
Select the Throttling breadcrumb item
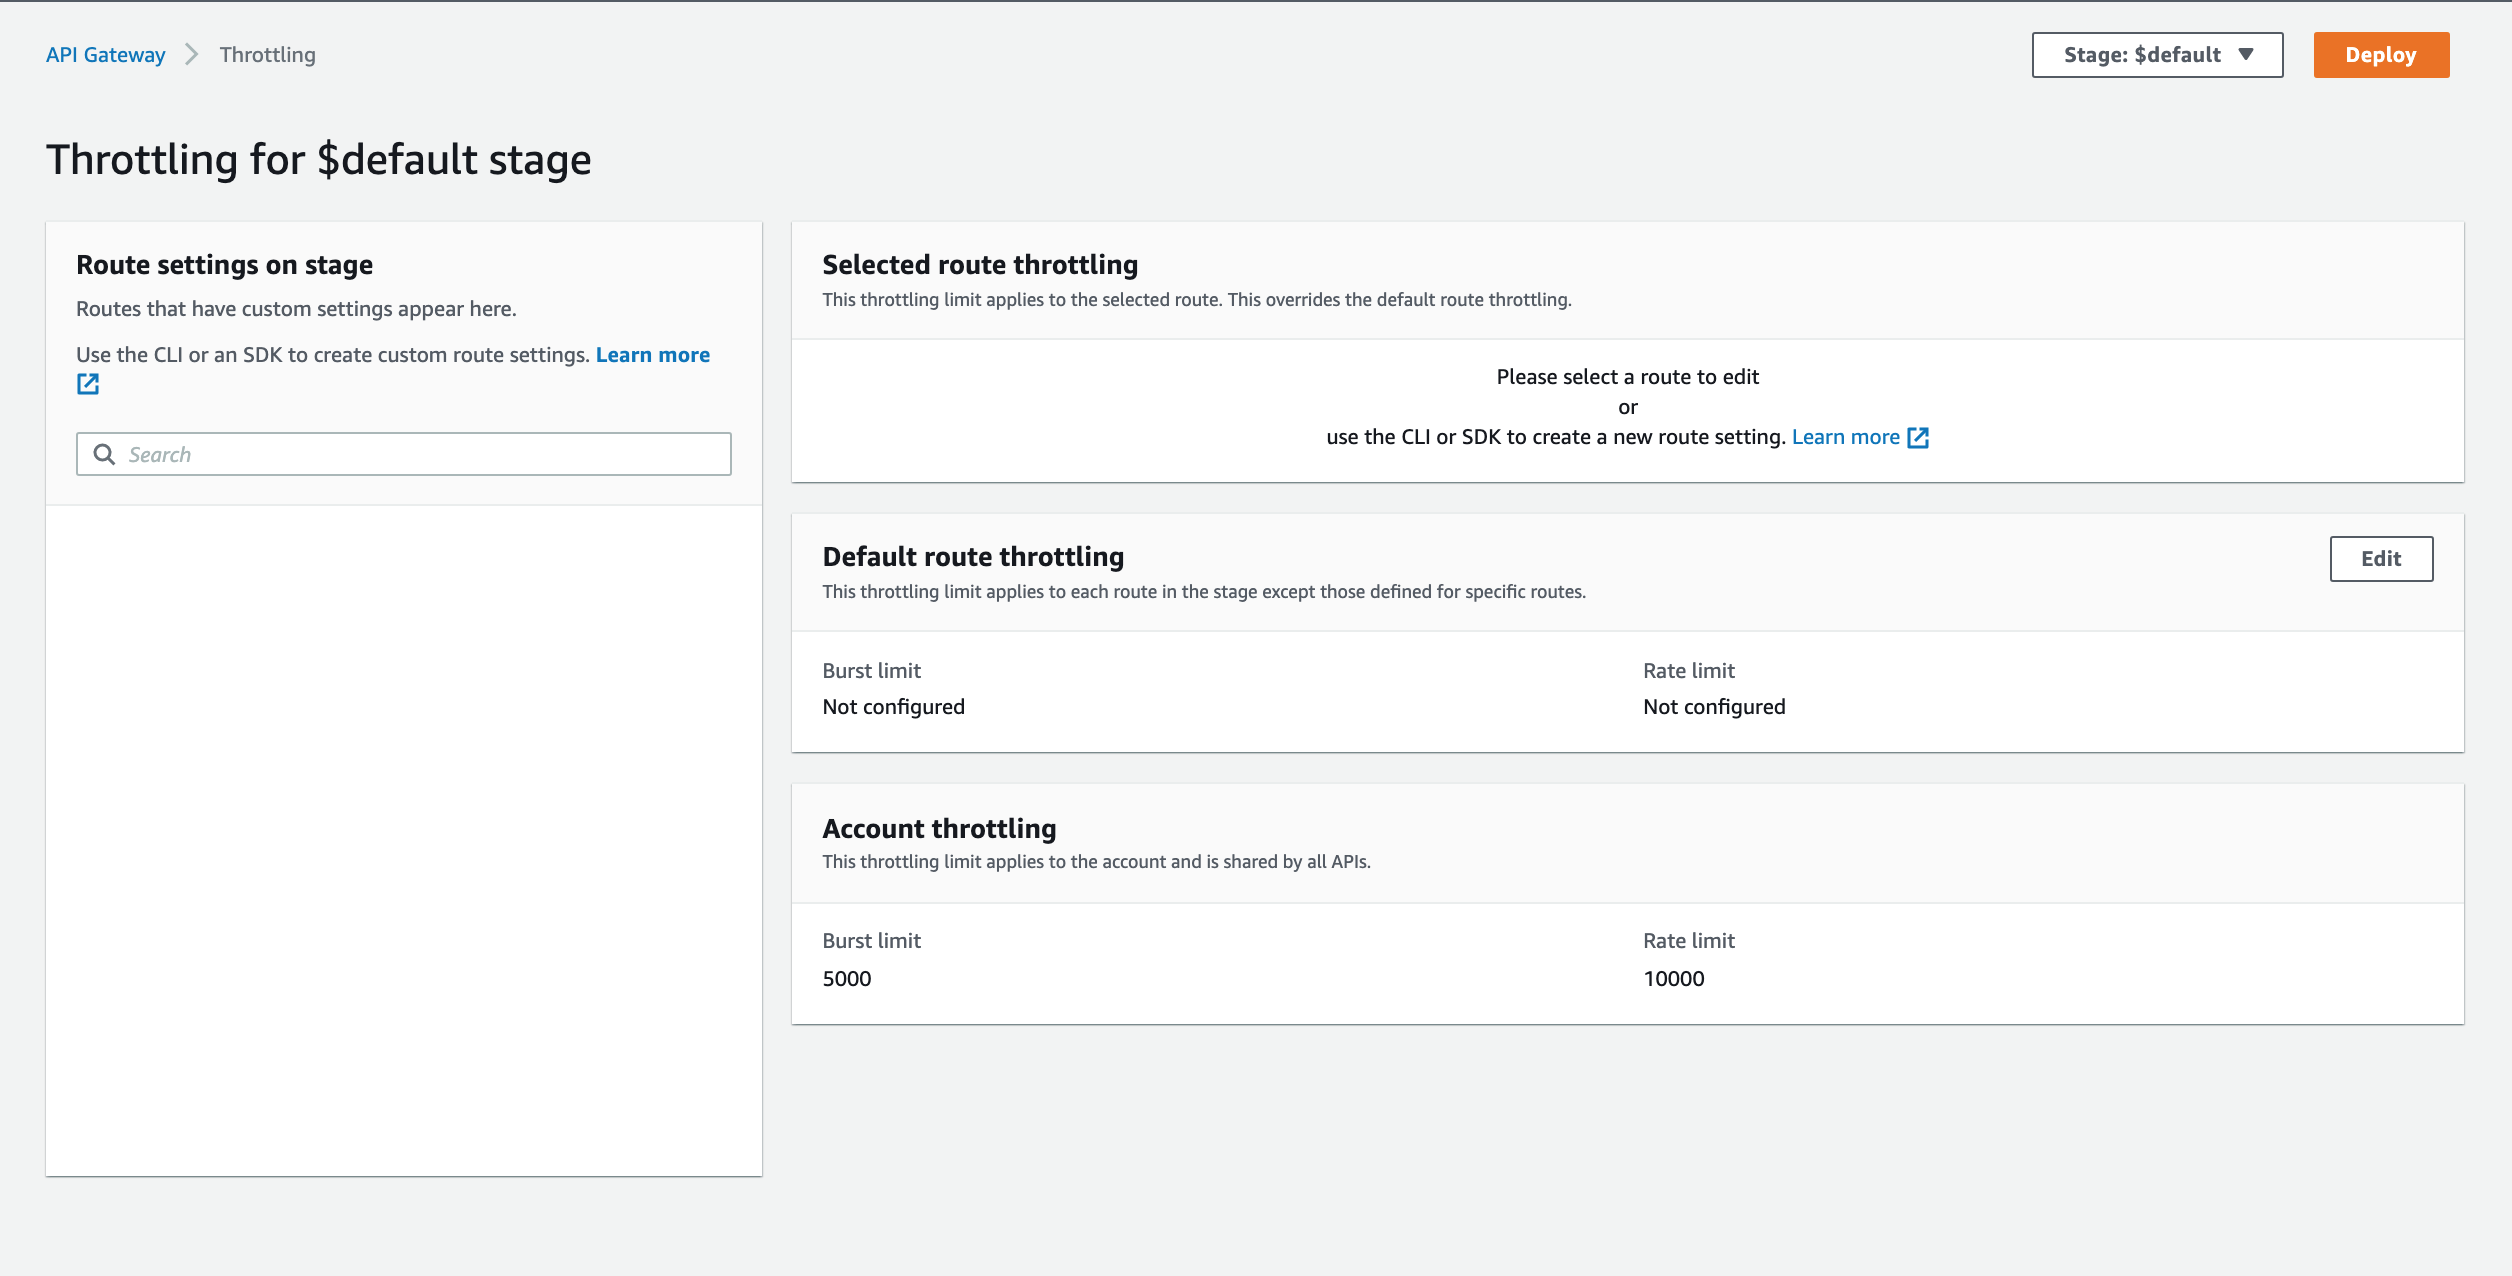pyautogui.click(x=267, y=55)
